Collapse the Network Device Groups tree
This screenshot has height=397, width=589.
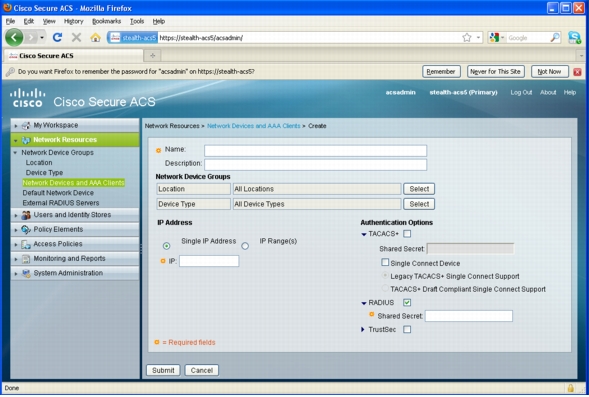15,152
